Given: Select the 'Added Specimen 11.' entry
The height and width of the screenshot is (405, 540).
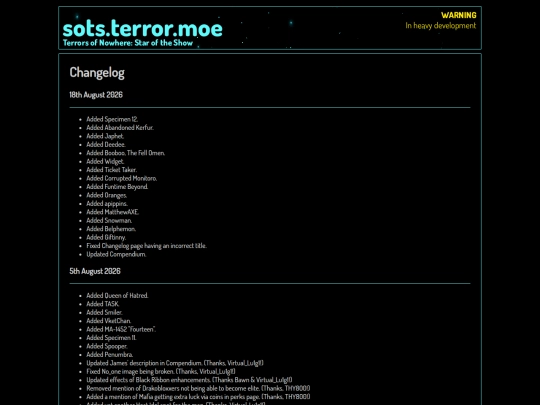Looking at the screenshot, I should click(x=111, y=338).
